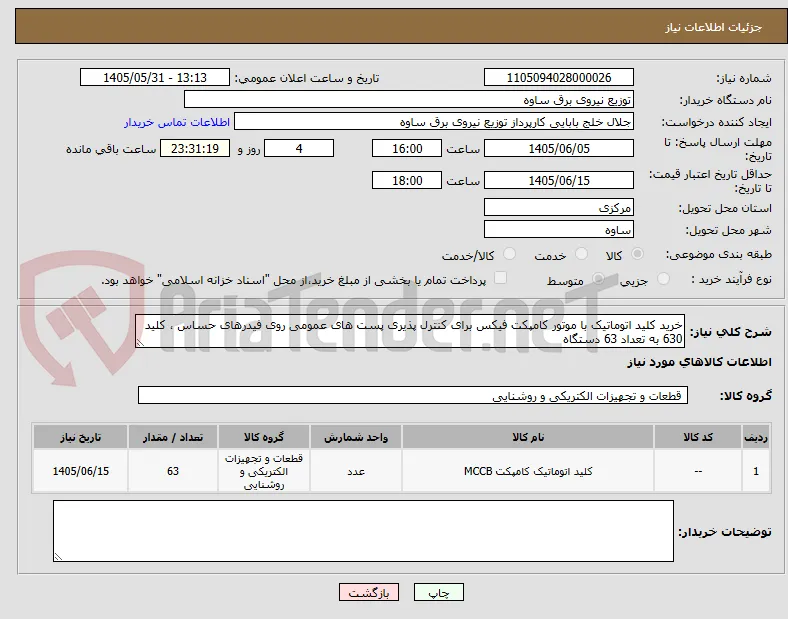Screen dimensions: 788x619
Task: Select the کالا/خدمت radio button
Action: (x=510, y=254)
